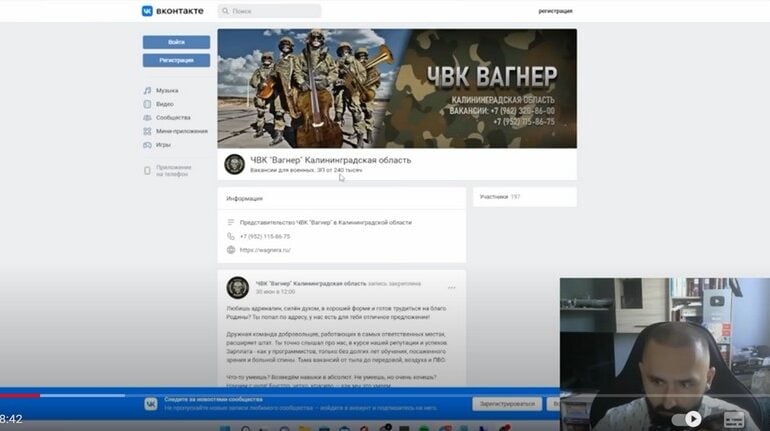This screenshot has height=431, width=770.
Task: Click the pinned post author's avatar
Action: pyautogui.click(x=238, y=288)
